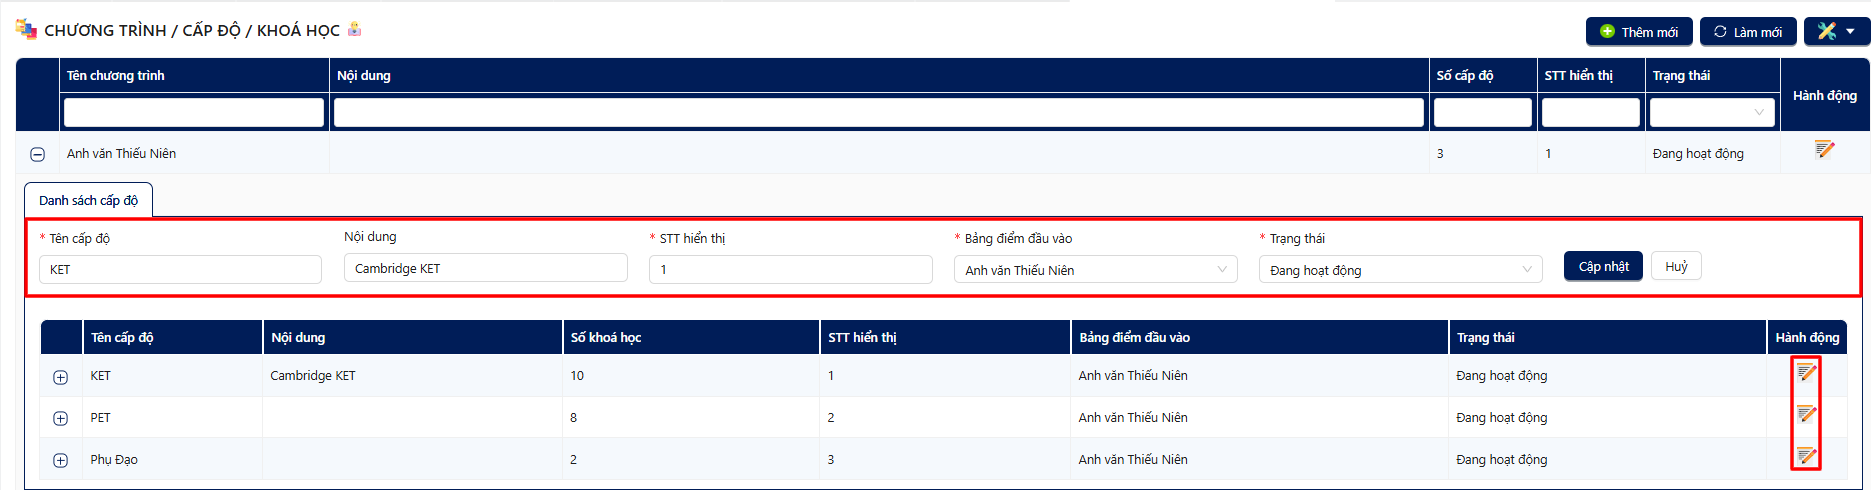Viewport: 1871px width, 490px height.
Task: Click the Cập nhật button
Action: [1603, 267]
